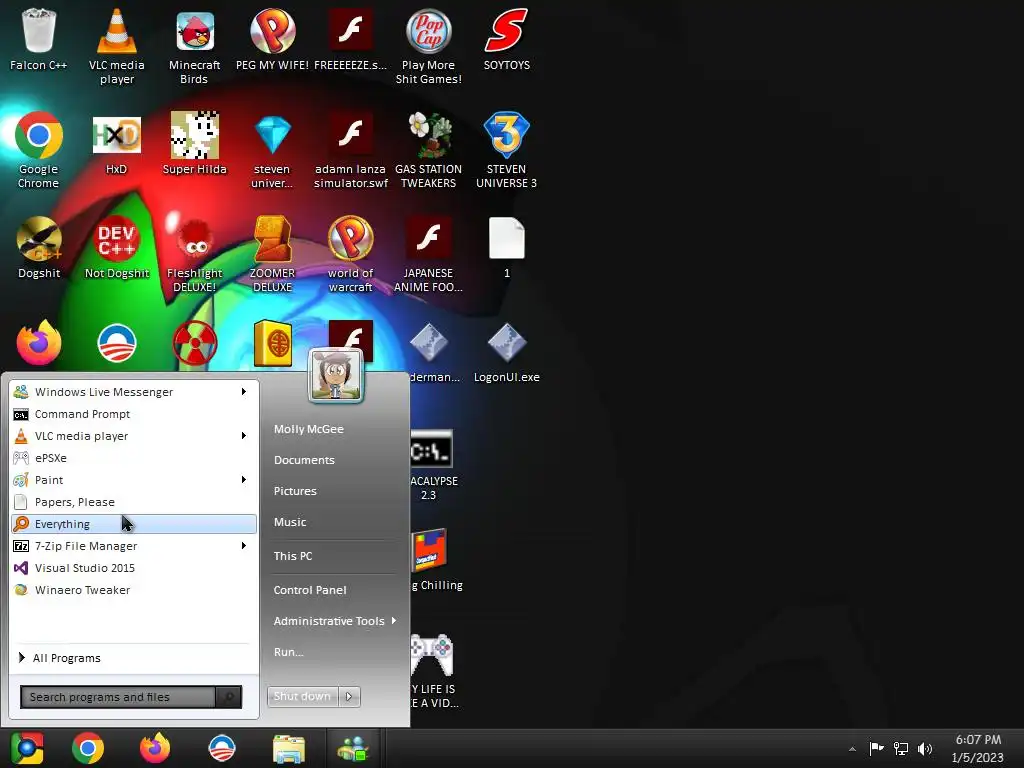1024x768 pixels.
Task: Open PEG MY WIFE! desktop icon
Action: tap(272, 40)
